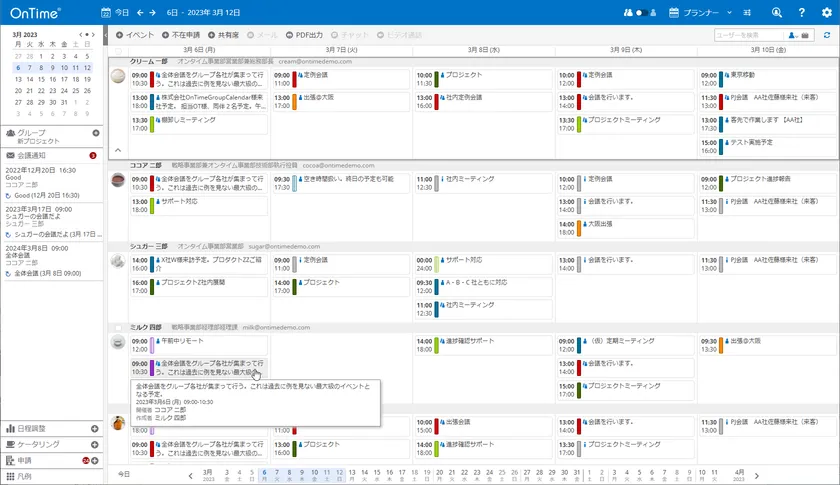
Task: Collapse the left sidebar panel handle
Action: pos(106,35)
